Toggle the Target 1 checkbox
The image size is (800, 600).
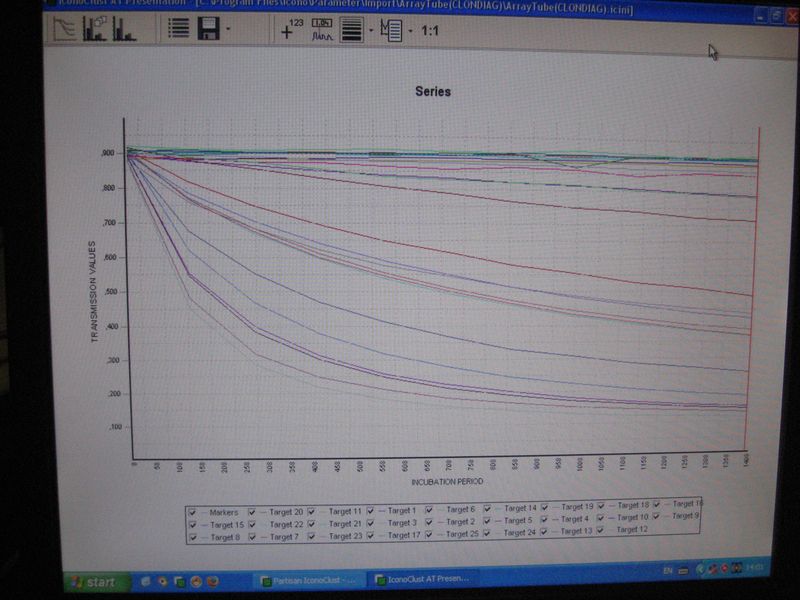(x=370, y=511)
